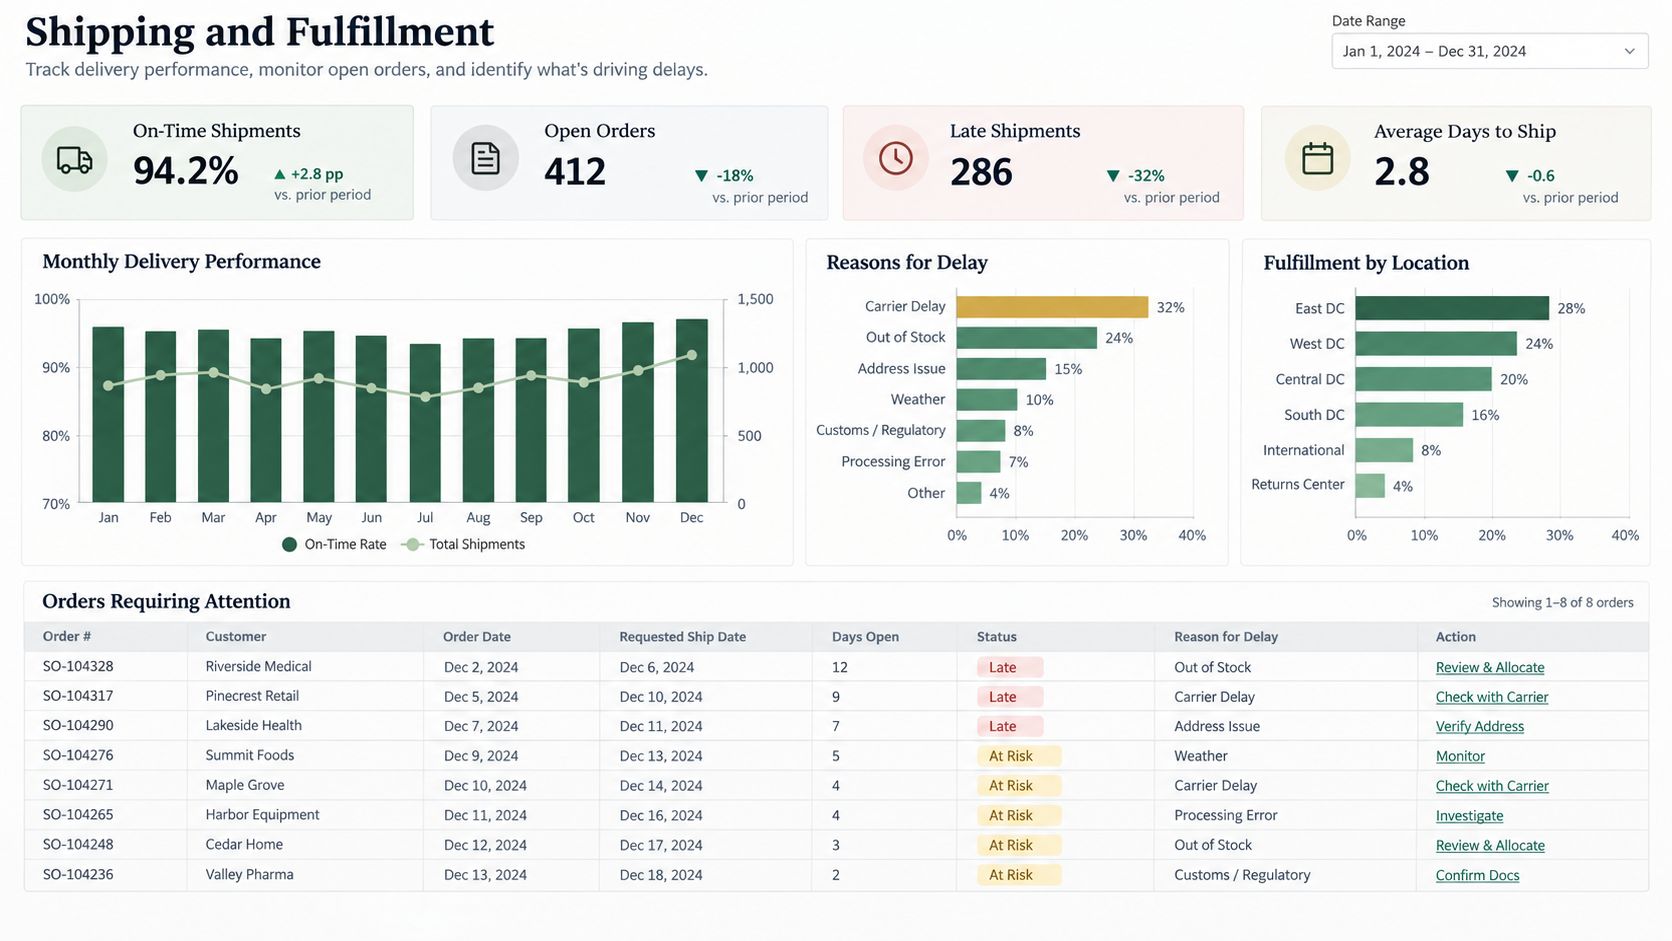Click Check with Carrier for Maple Grove
This screenshot has height=941, width=1672.
click(x=1492, y=786)
